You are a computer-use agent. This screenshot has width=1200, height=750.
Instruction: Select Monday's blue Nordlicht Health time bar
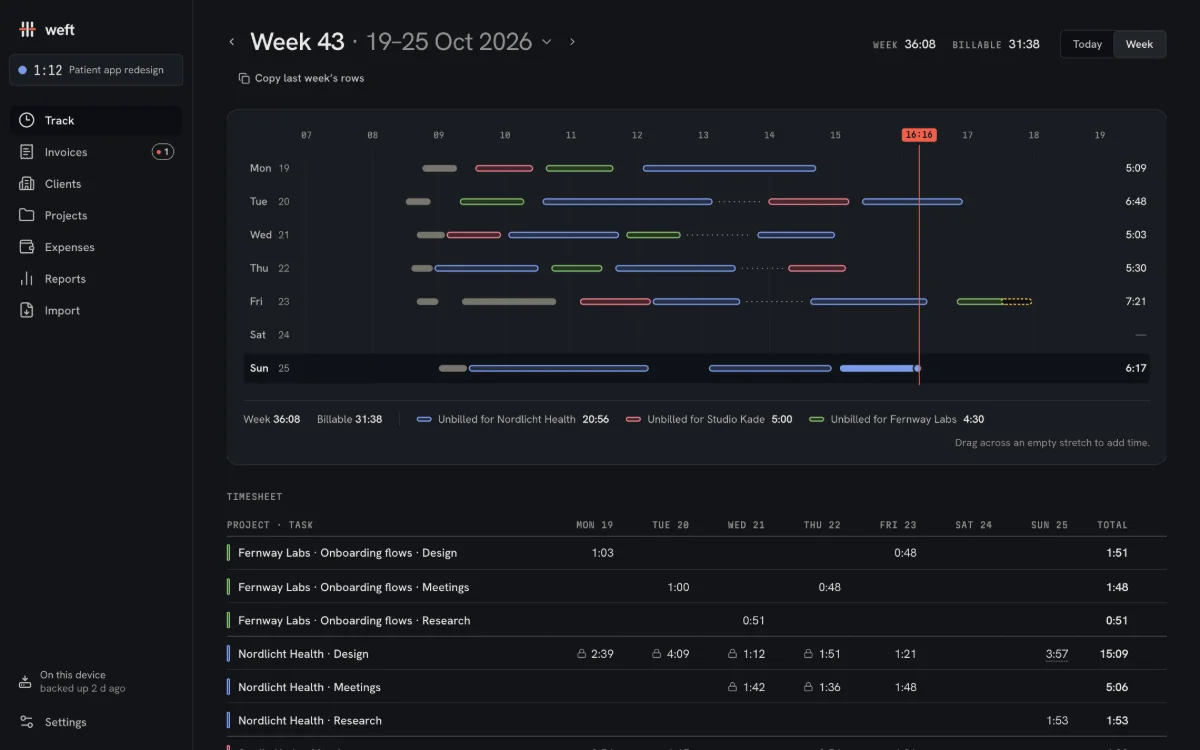tap(729, 168)
